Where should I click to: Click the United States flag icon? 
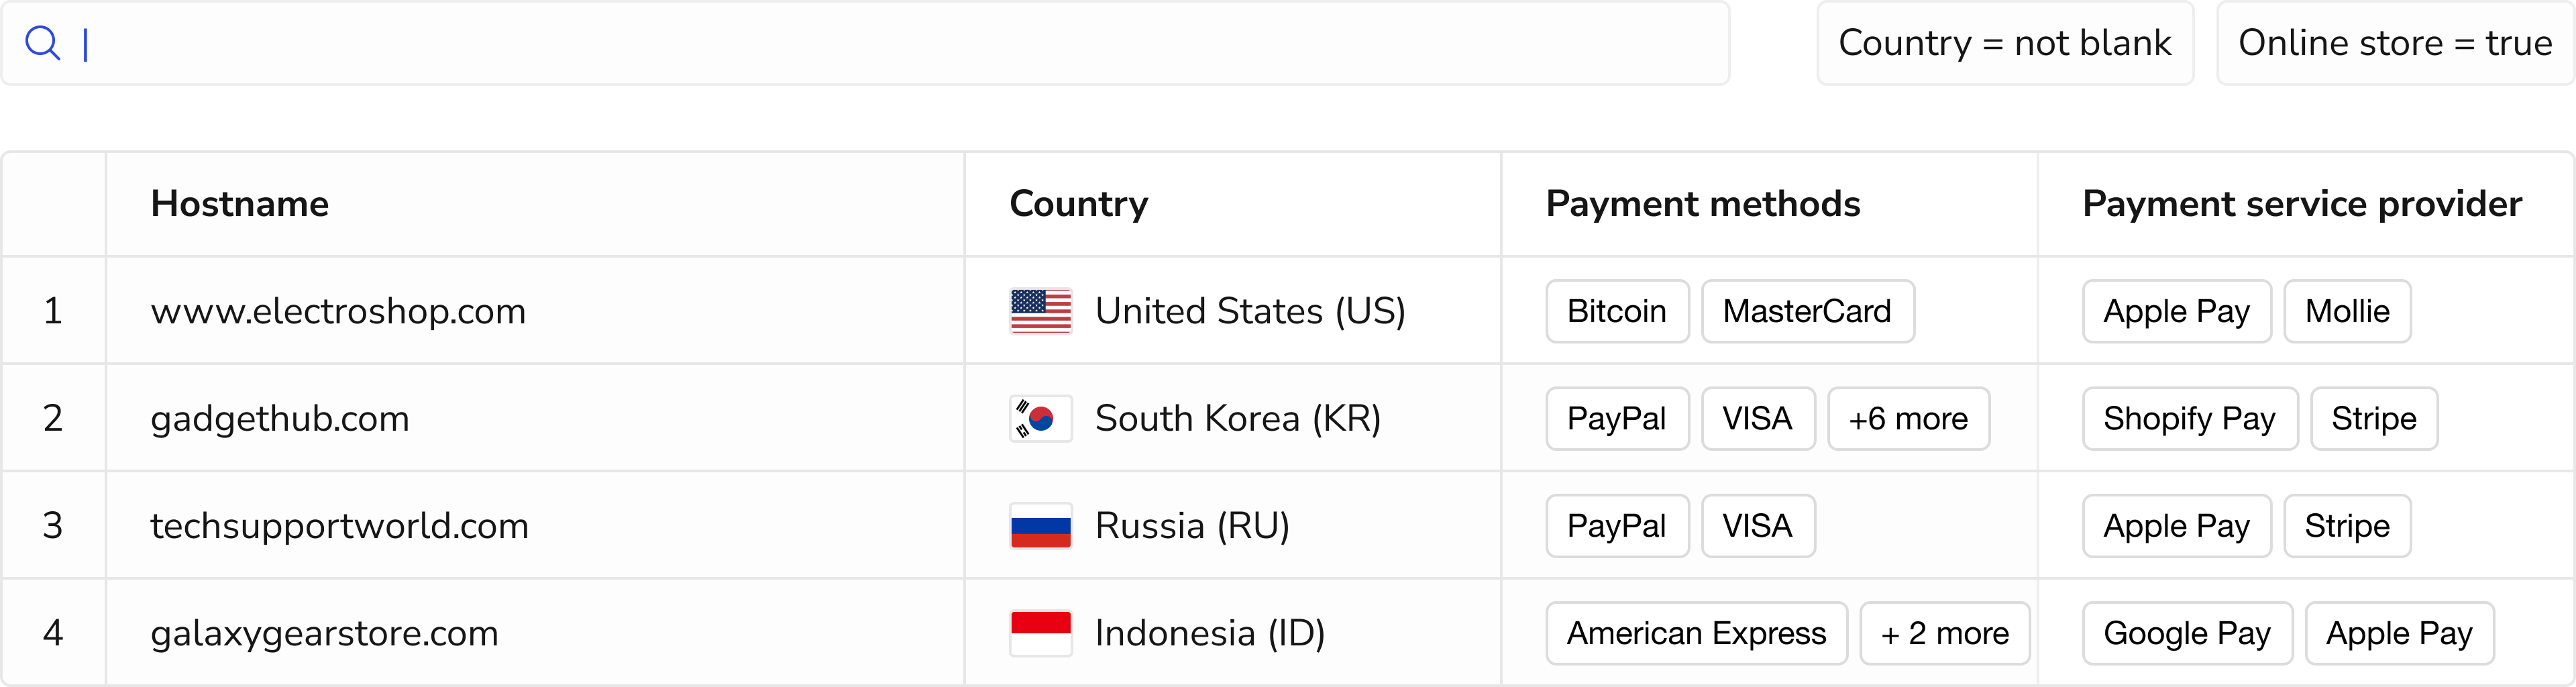click(x=1040, y=310)
